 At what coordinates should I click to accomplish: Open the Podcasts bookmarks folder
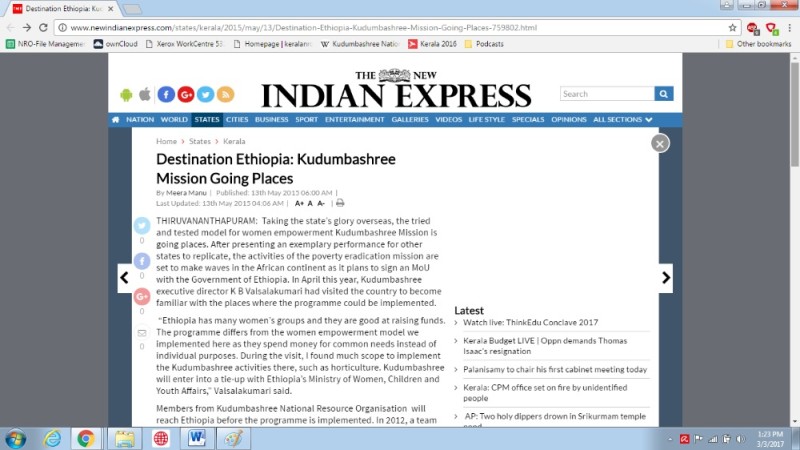(x=484, y=44)
